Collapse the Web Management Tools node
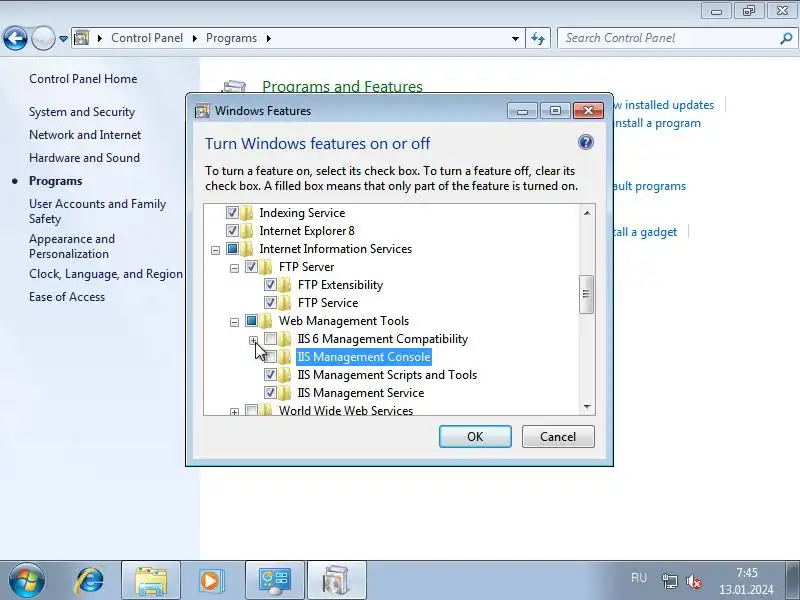Screen dimensions: 800x600 coord(234,322)
